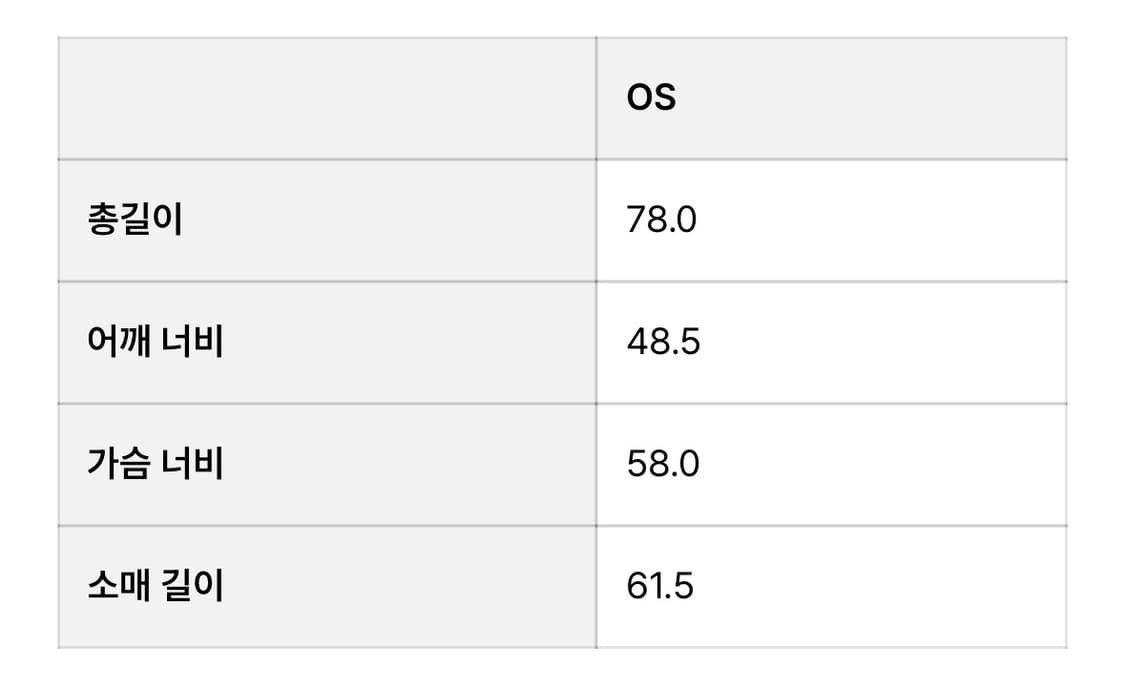Pick the total length measurement under OS
This screenshot has height=690, width=1125.
pos(661,220)
